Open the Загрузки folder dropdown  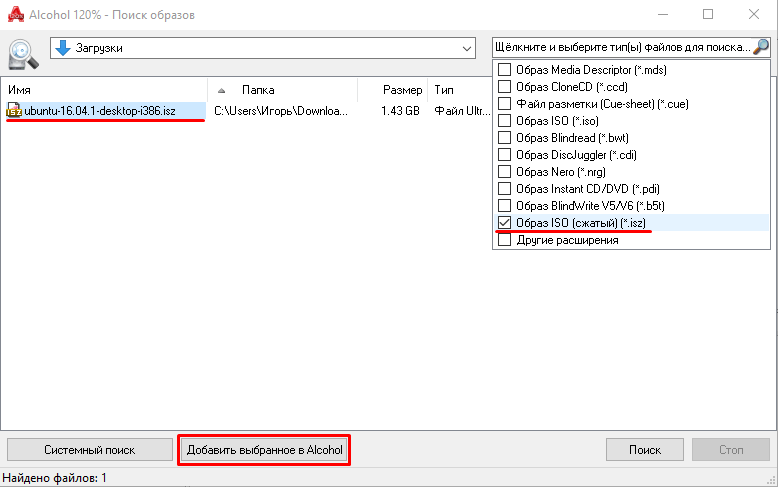pyautogui.click(x=263, y=48)
